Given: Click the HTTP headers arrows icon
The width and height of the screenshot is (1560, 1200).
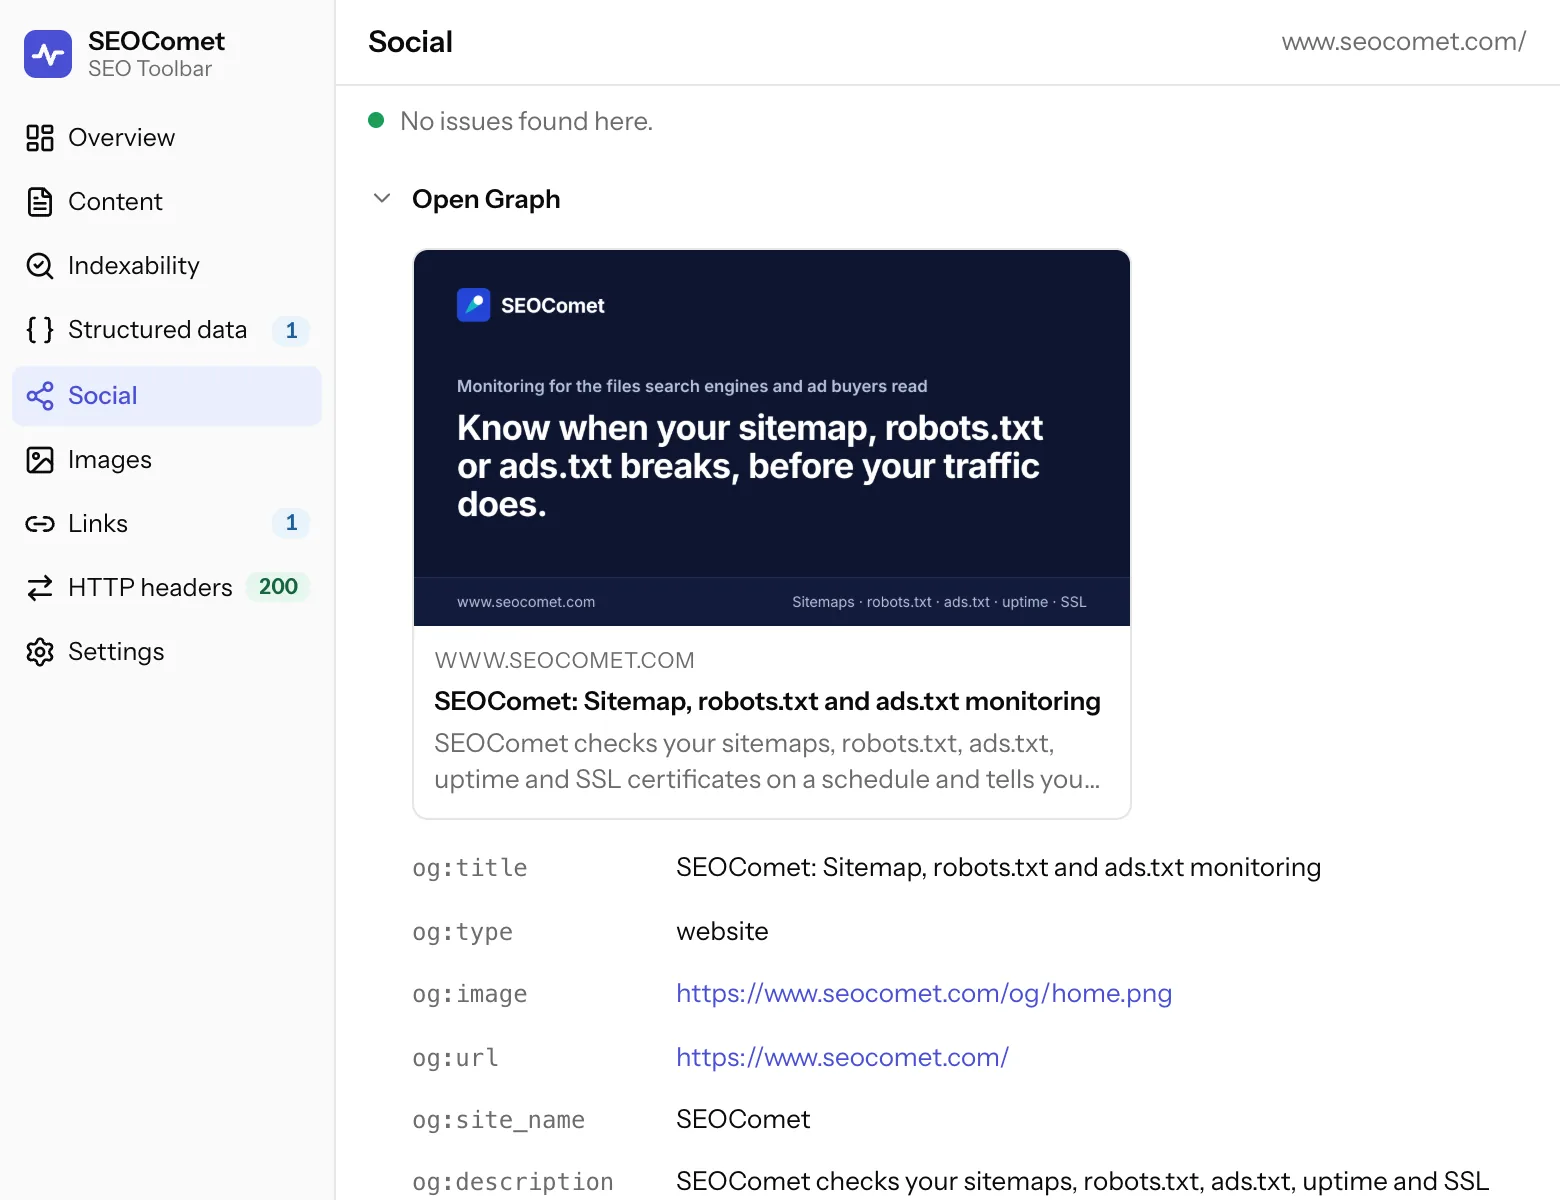Looking at the screenshot, I should [x=40, y=588].
